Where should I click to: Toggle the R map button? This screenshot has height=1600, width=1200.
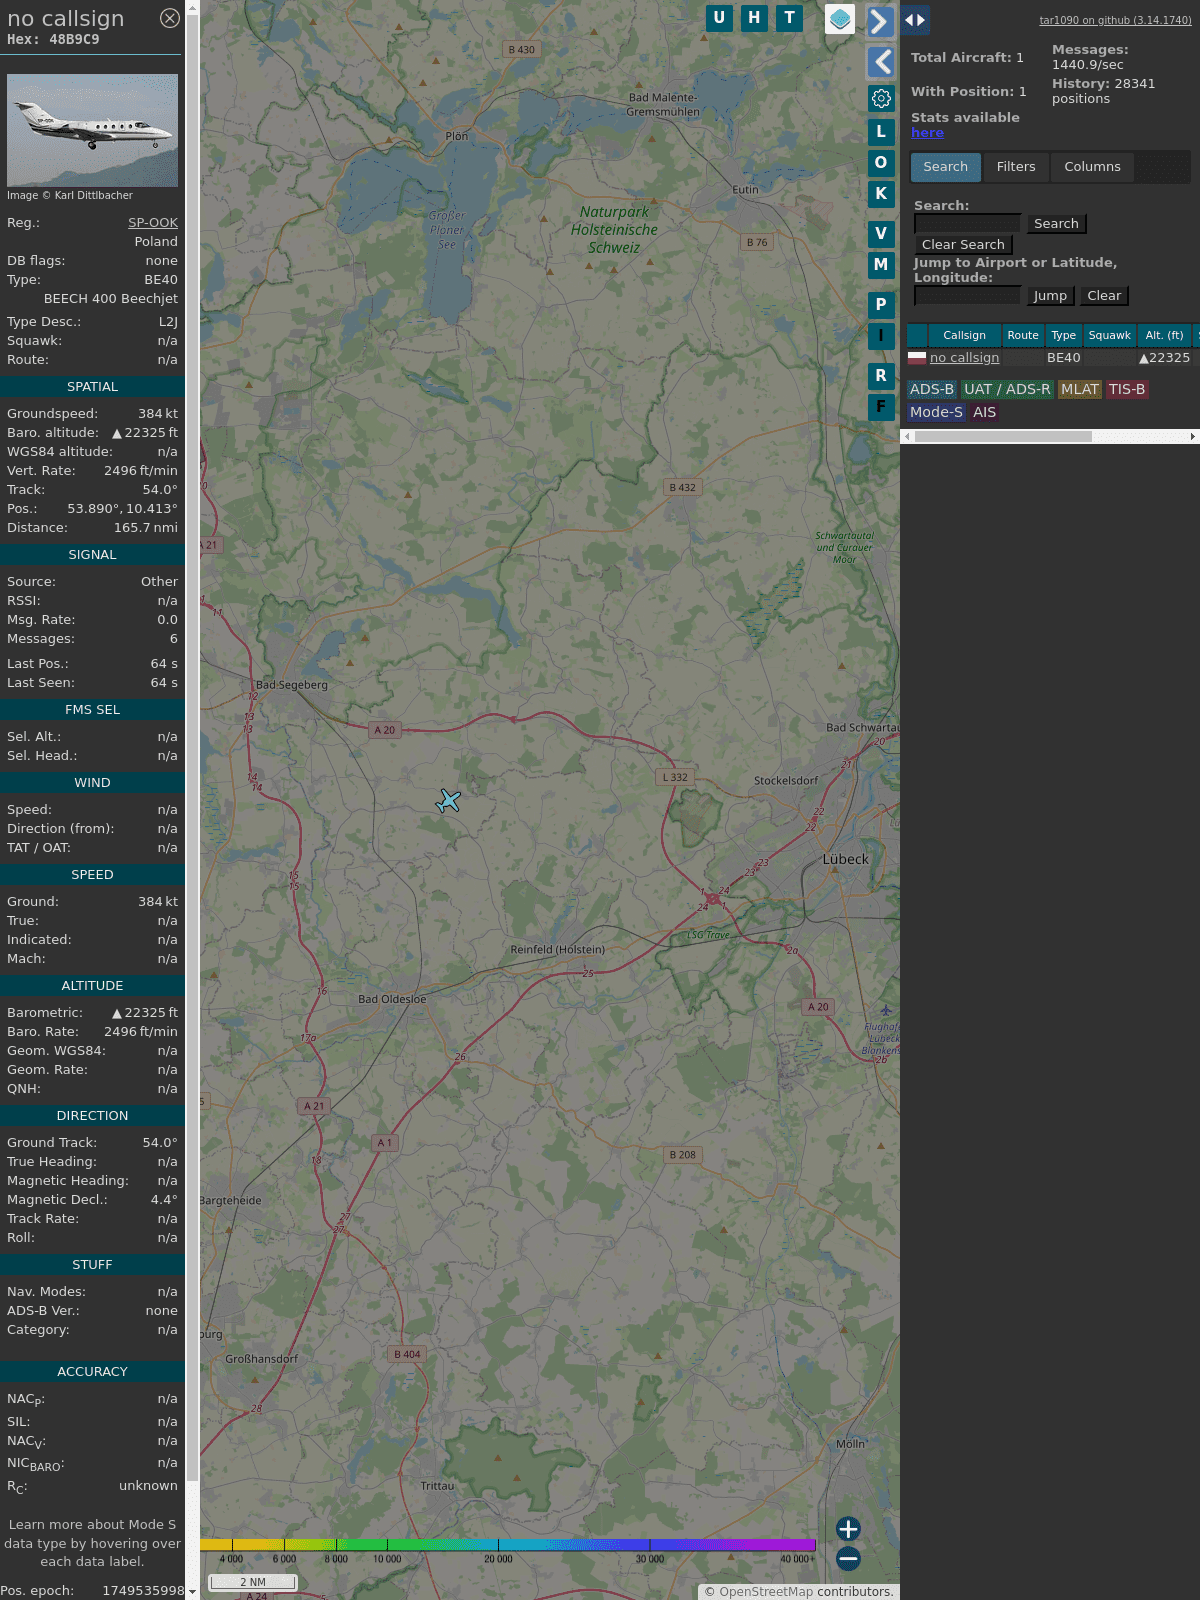[x=881, y=376]
